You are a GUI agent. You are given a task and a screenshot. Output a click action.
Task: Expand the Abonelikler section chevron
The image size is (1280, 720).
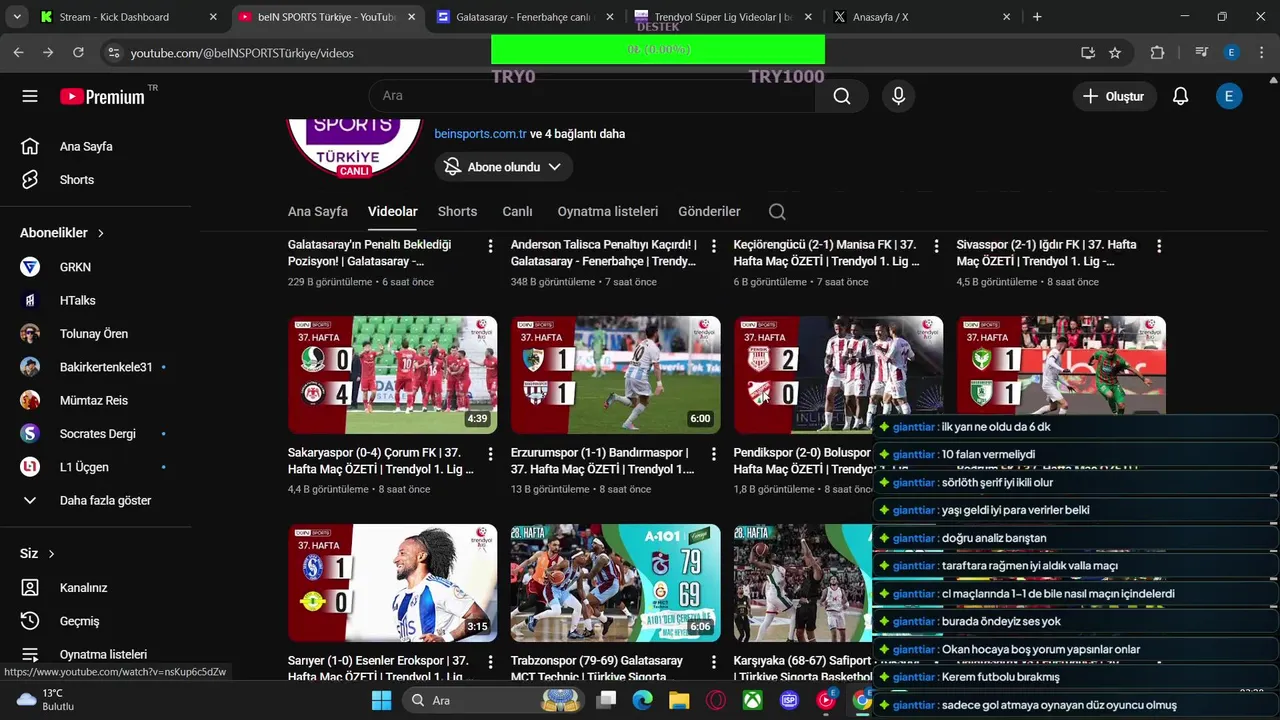click(101, 233)
